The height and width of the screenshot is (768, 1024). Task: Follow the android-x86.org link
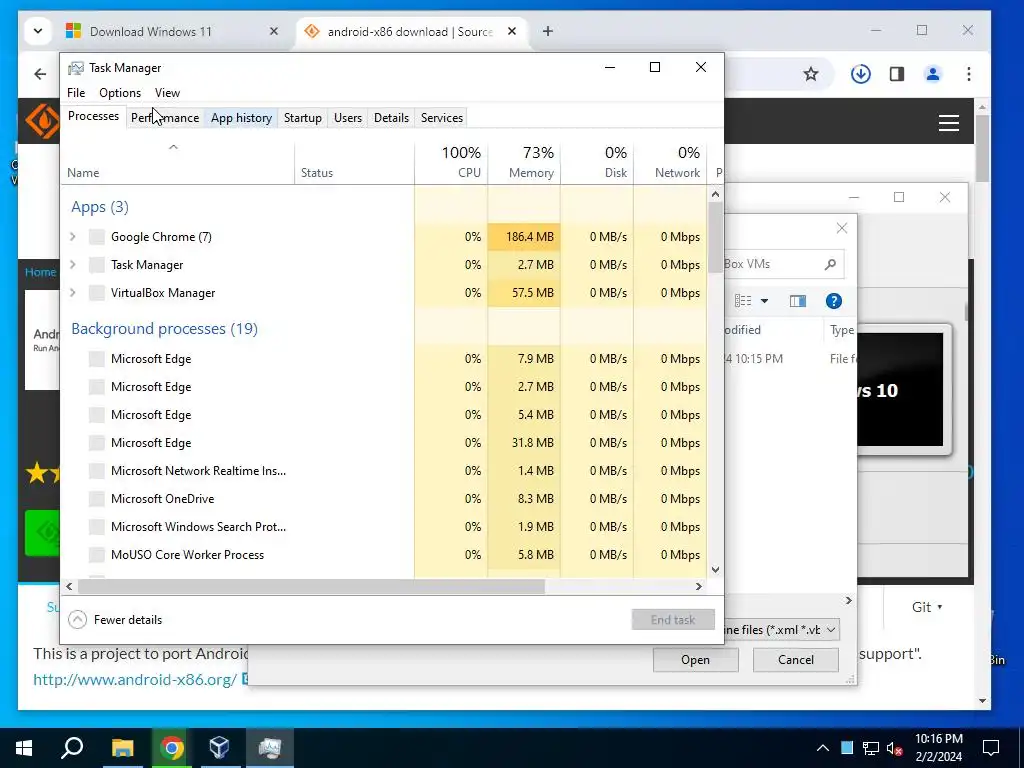tap(135, 679)
